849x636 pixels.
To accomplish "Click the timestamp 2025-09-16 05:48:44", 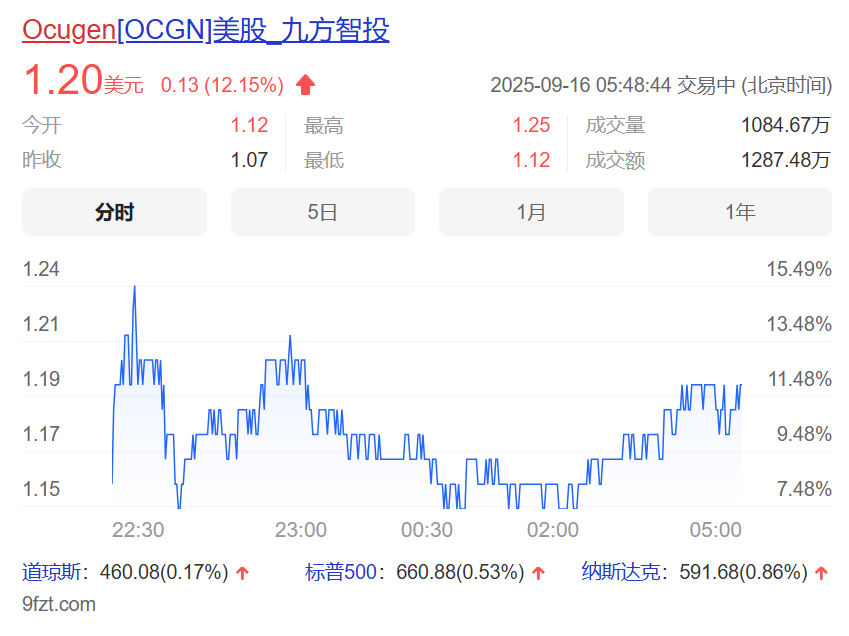I will [x=580, y=85].
